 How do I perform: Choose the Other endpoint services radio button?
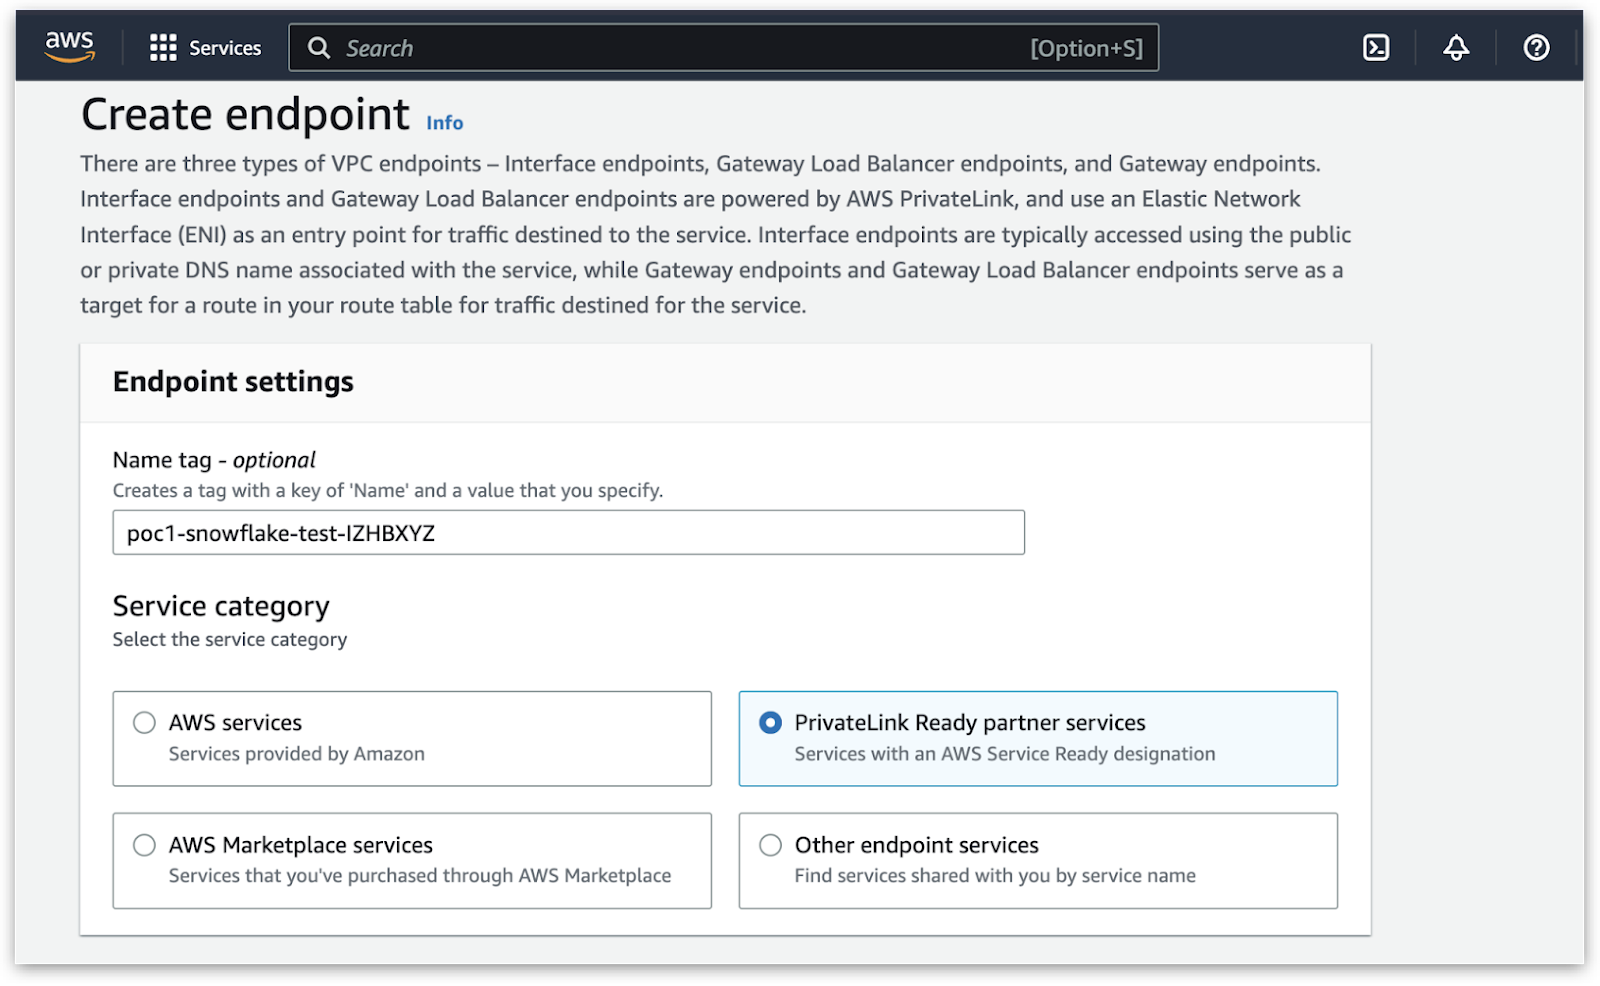771,845
